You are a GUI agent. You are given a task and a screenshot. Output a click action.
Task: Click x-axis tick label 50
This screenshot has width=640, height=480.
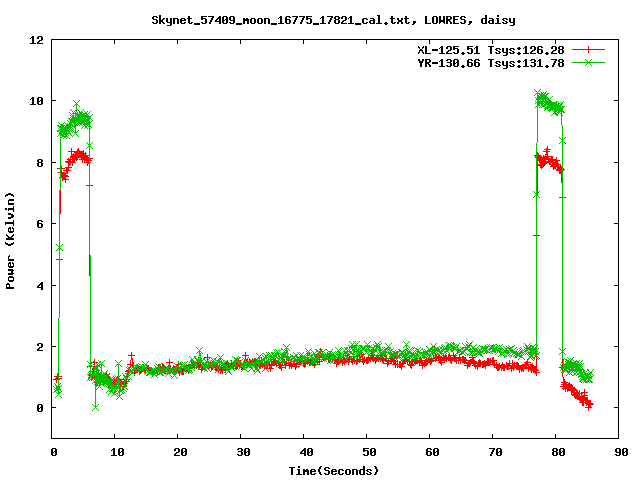369,452
